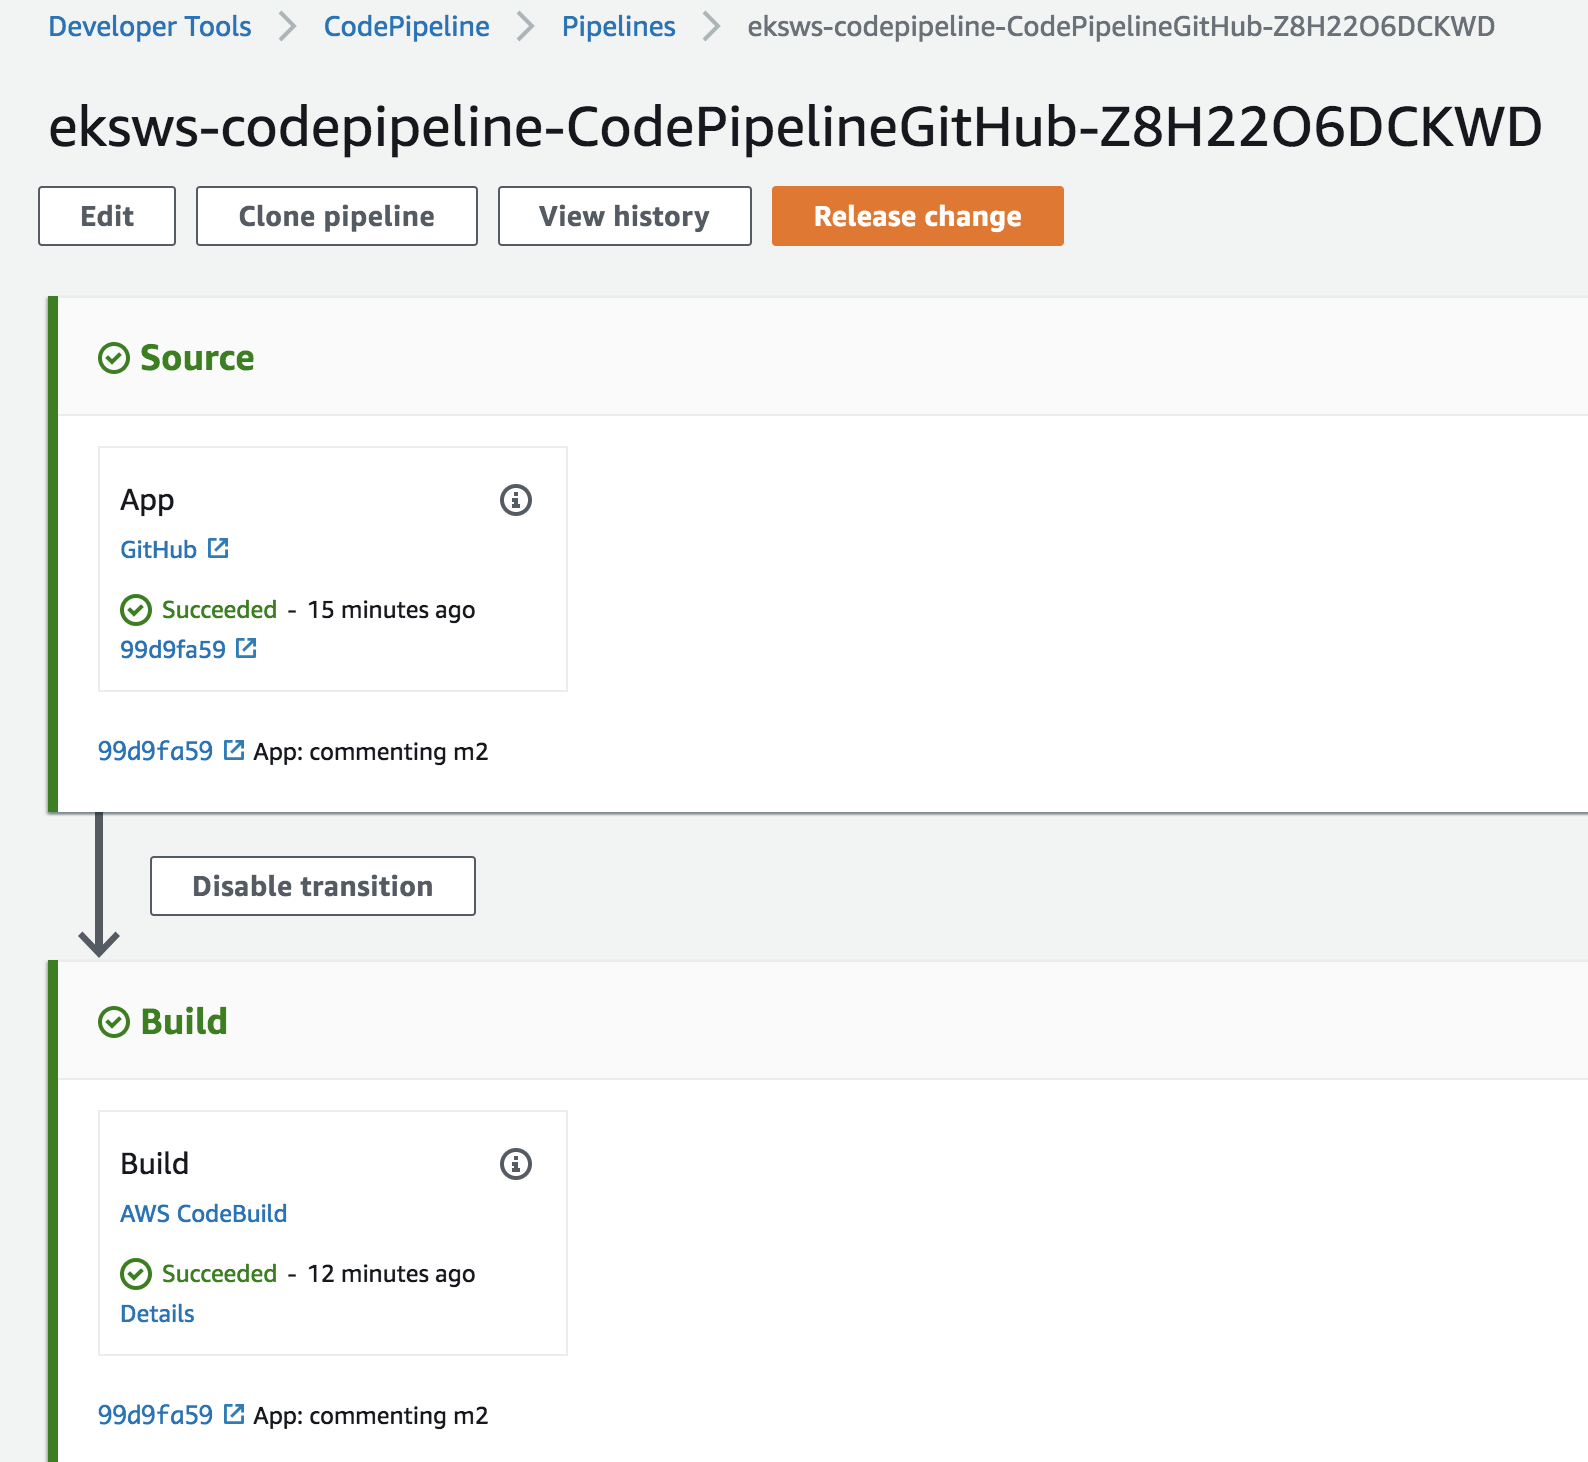Image resolution: width=1588 pixels, height=1462 pixels.
Task: Click the Source stage success check icon
Action: point(114,358)
